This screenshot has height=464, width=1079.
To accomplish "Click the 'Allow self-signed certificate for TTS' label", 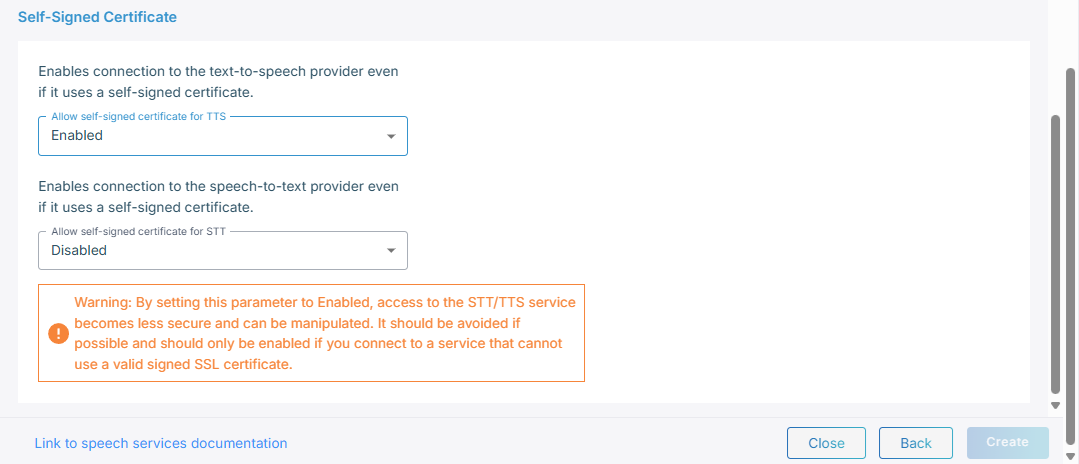I will (x=138, y=117).
